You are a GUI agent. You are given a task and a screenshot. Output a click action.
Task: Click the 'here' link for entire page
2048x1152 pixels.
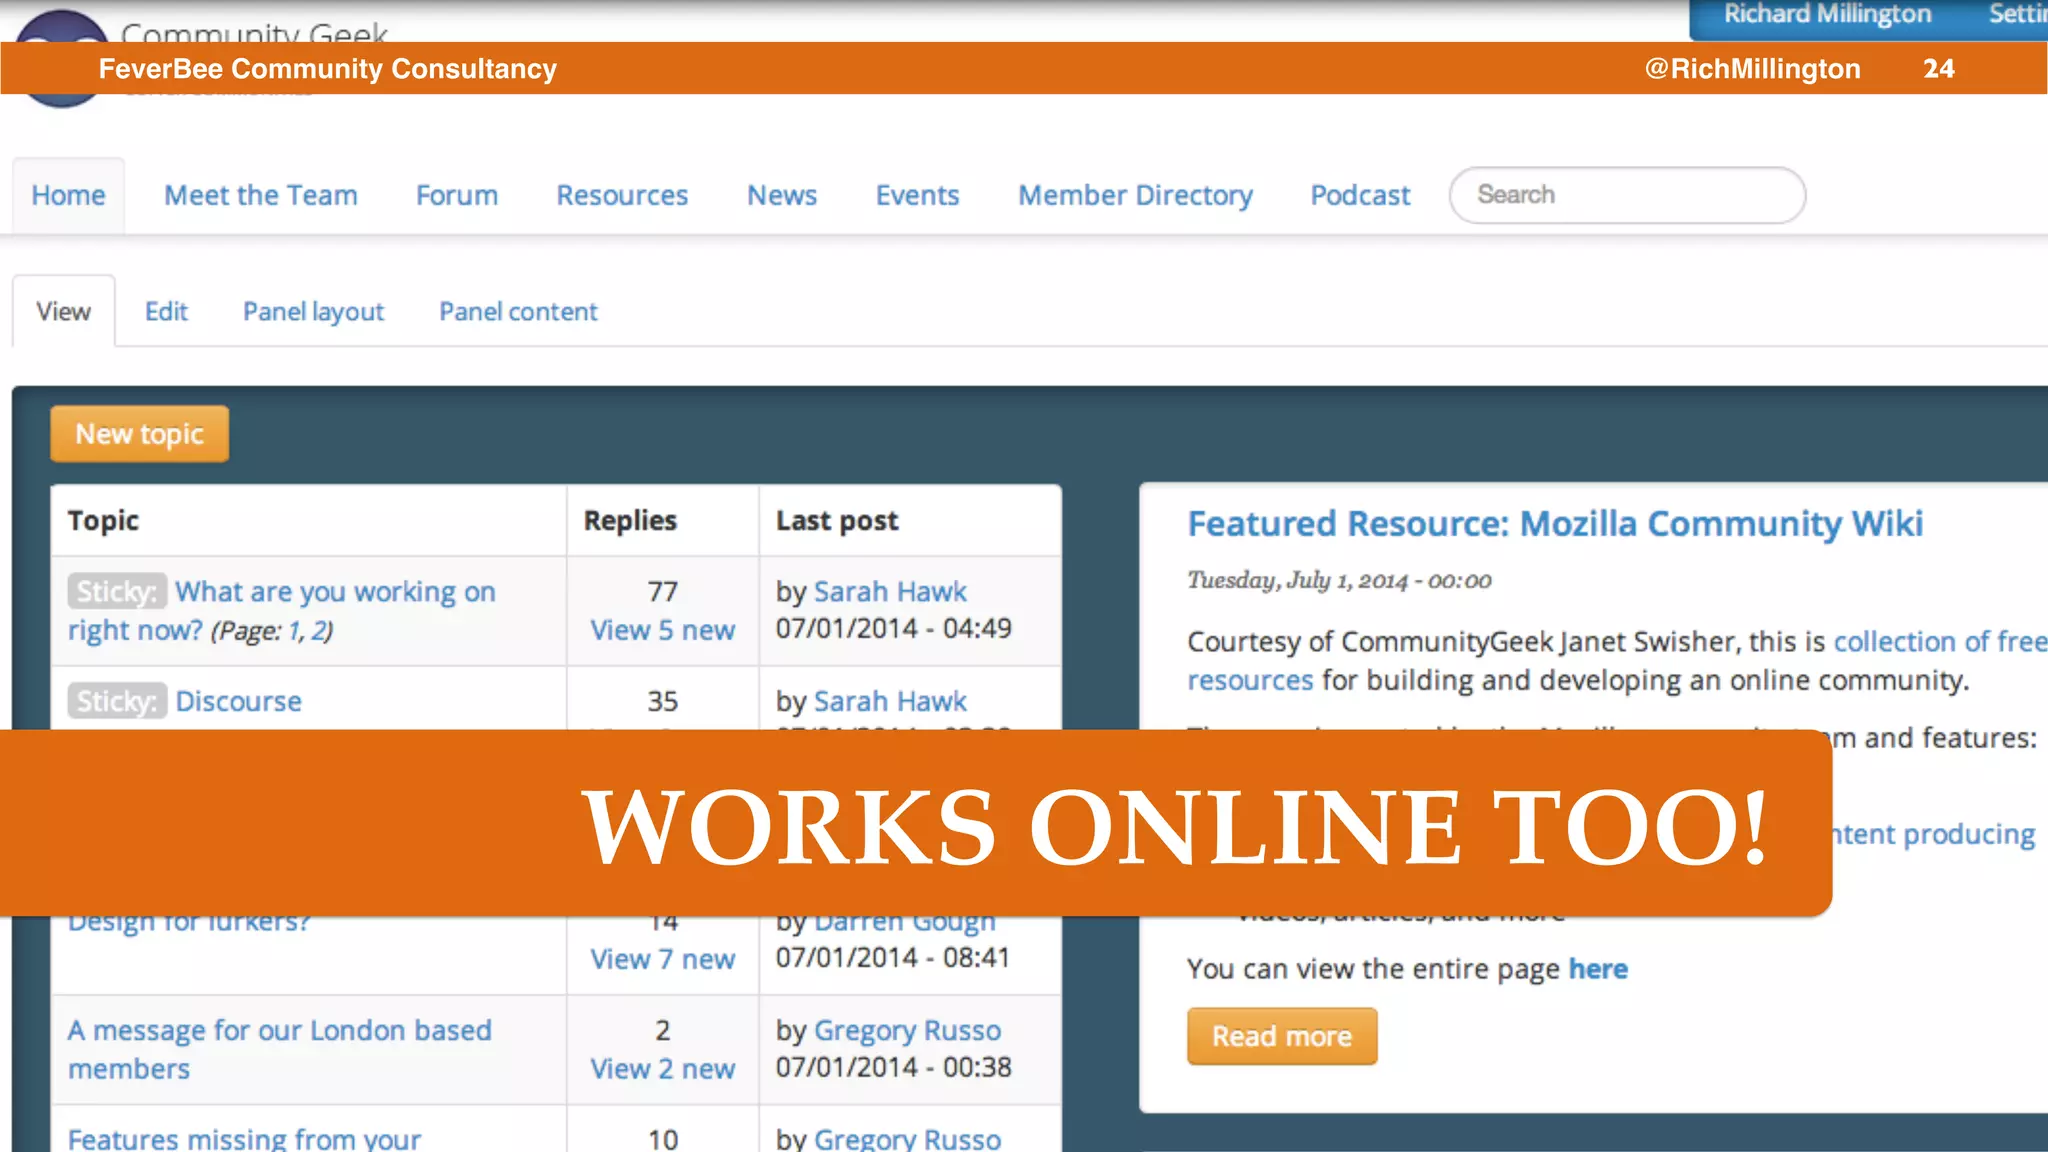click(x=1598, y=969)
